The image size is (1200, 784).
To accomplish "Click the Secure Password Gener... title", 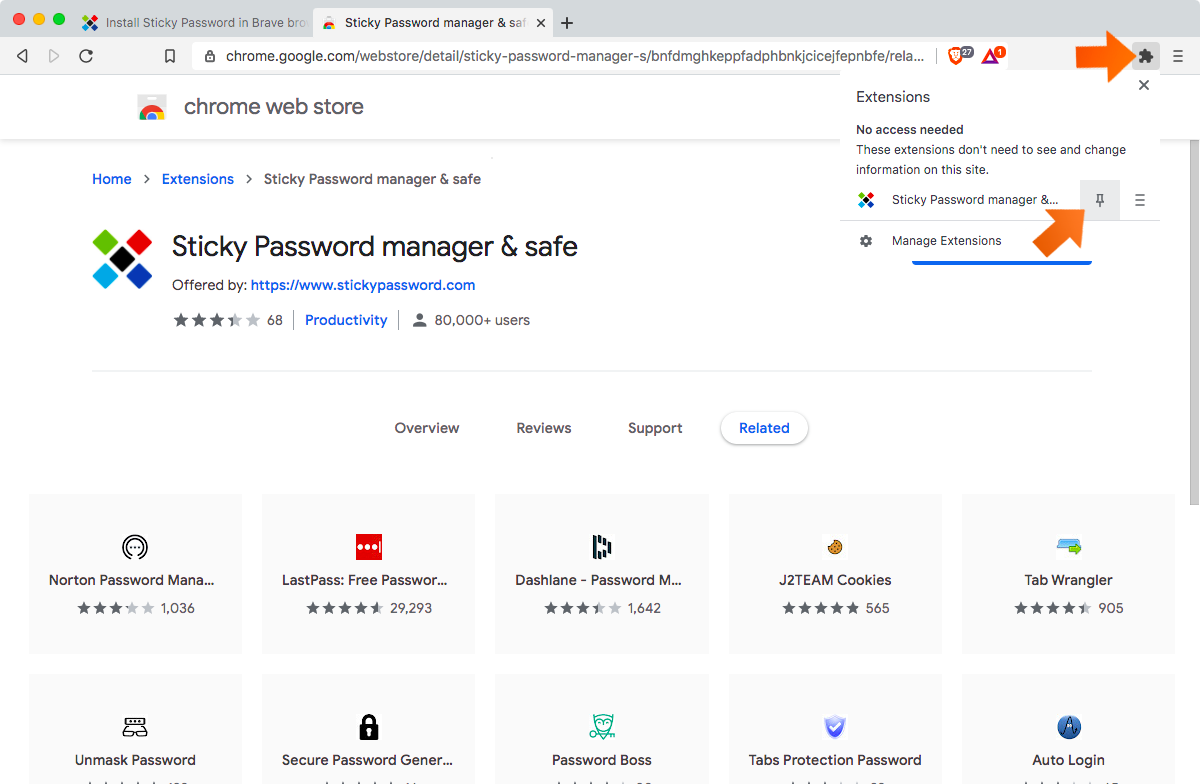I will 368,760.
